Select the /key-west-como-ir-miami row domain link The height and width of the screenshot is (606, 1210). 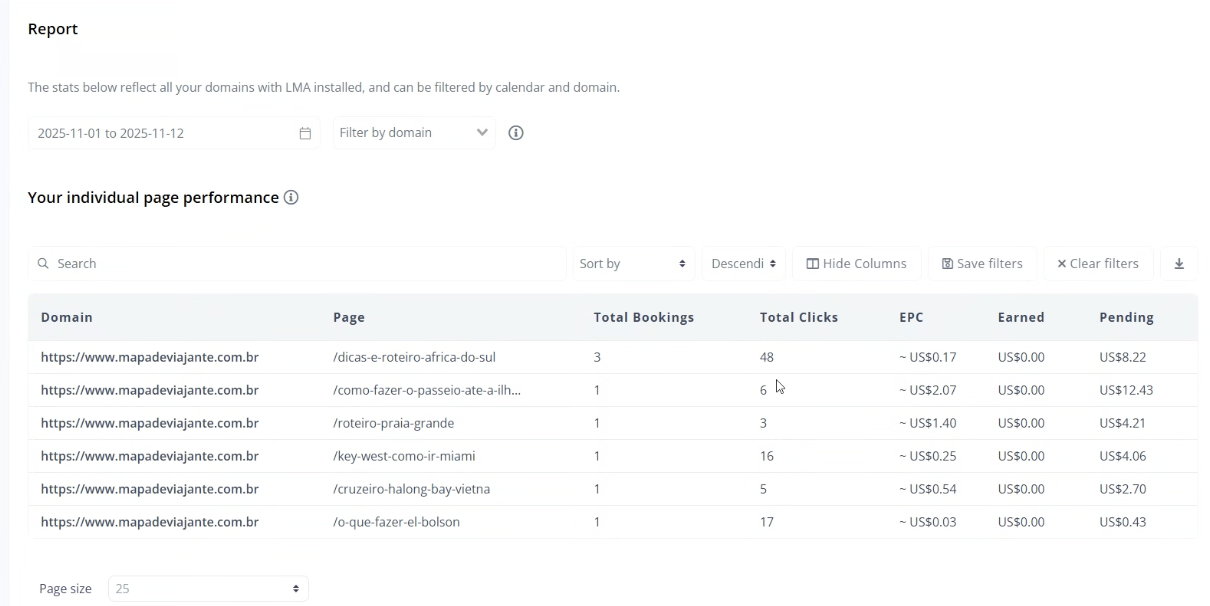(149, 456)
